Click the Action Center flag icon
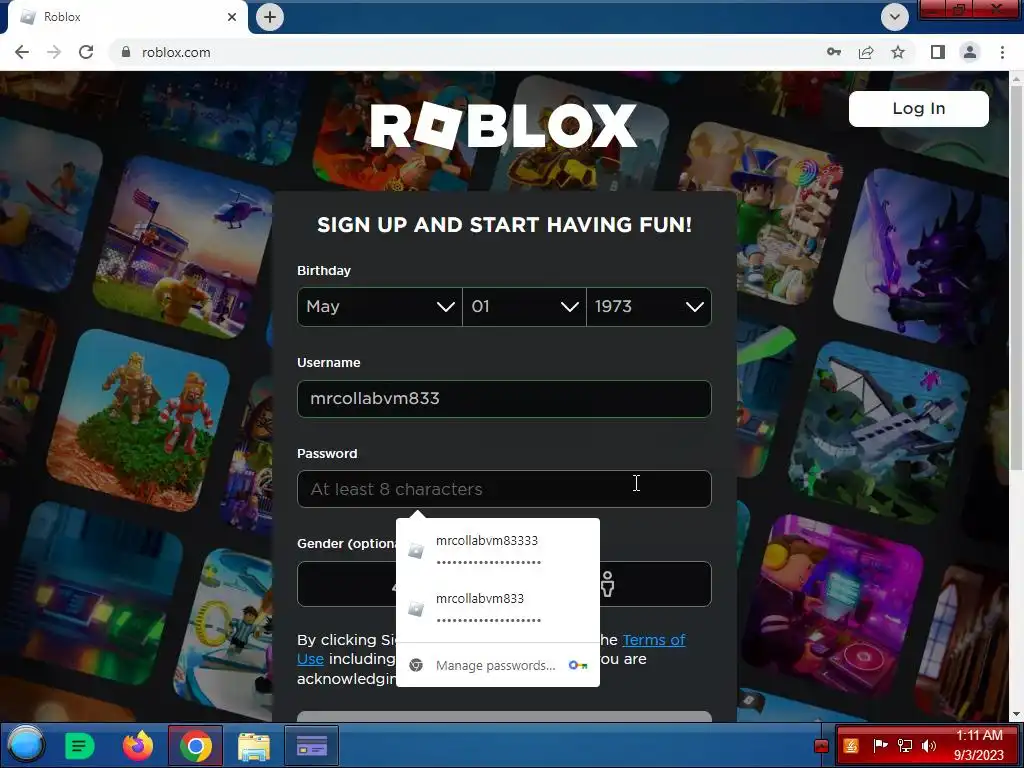 click(x=880, y=745)
